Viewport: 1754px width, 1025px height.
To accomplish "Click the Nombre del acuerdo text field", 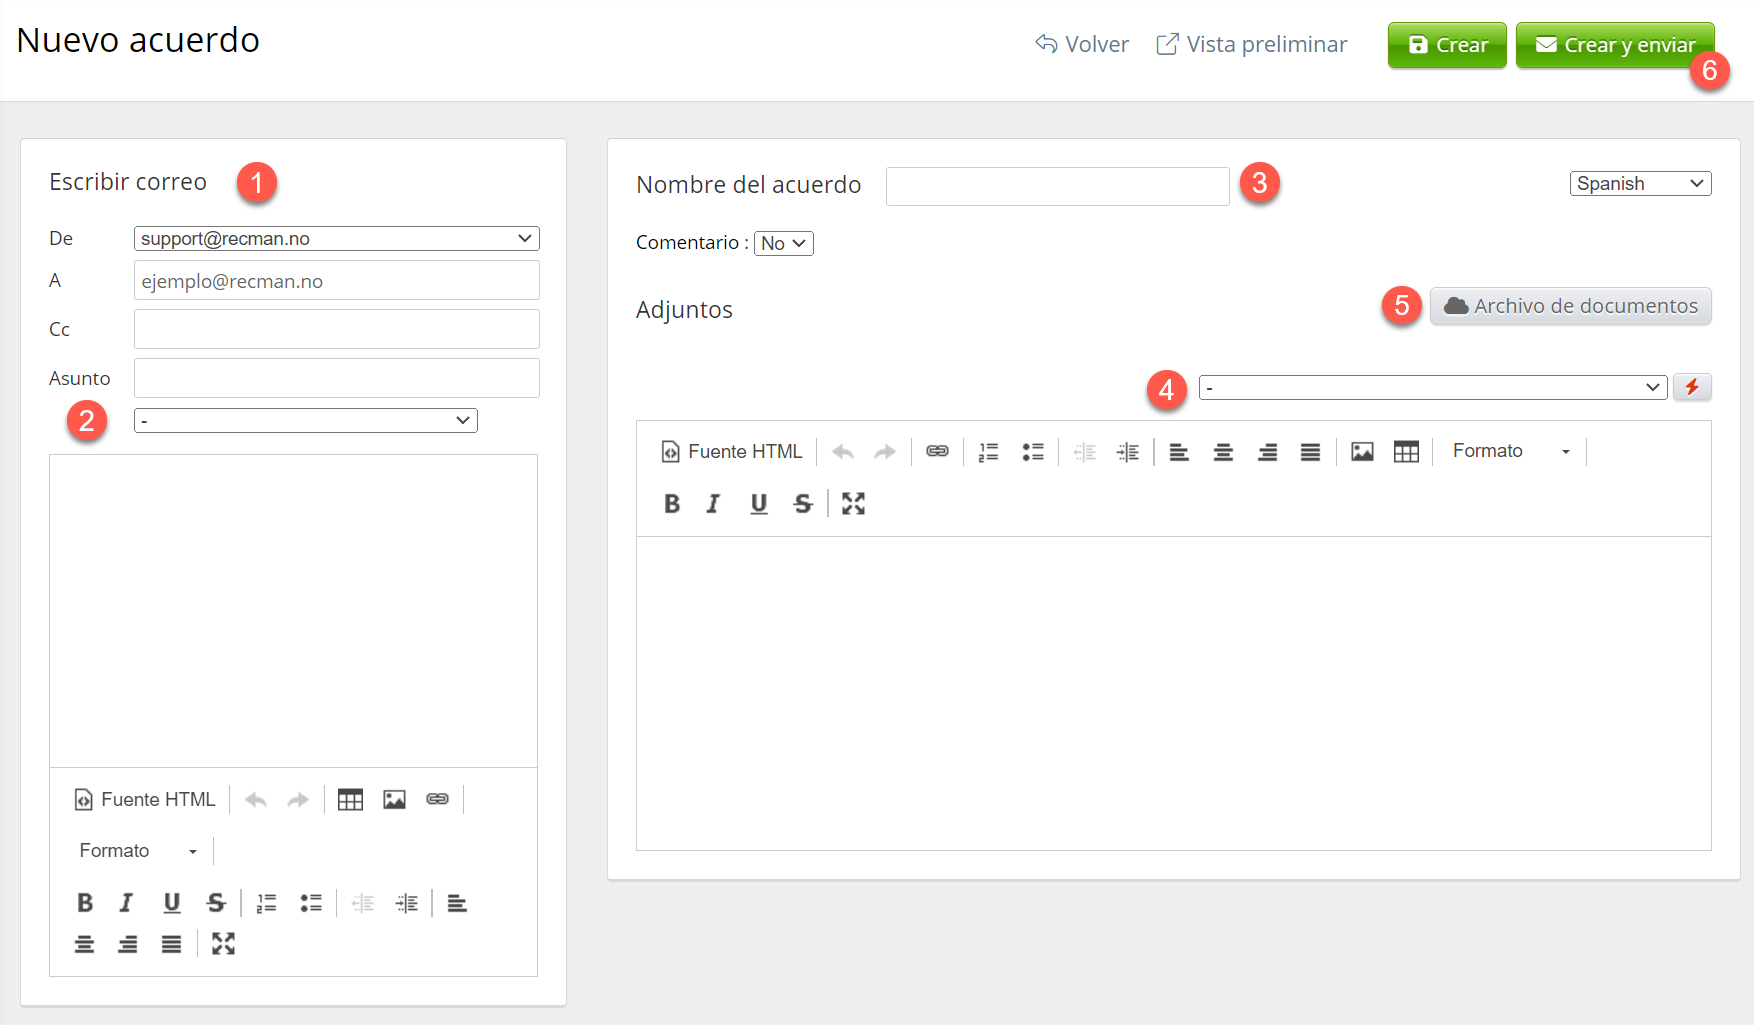I will coord(1057,187).
